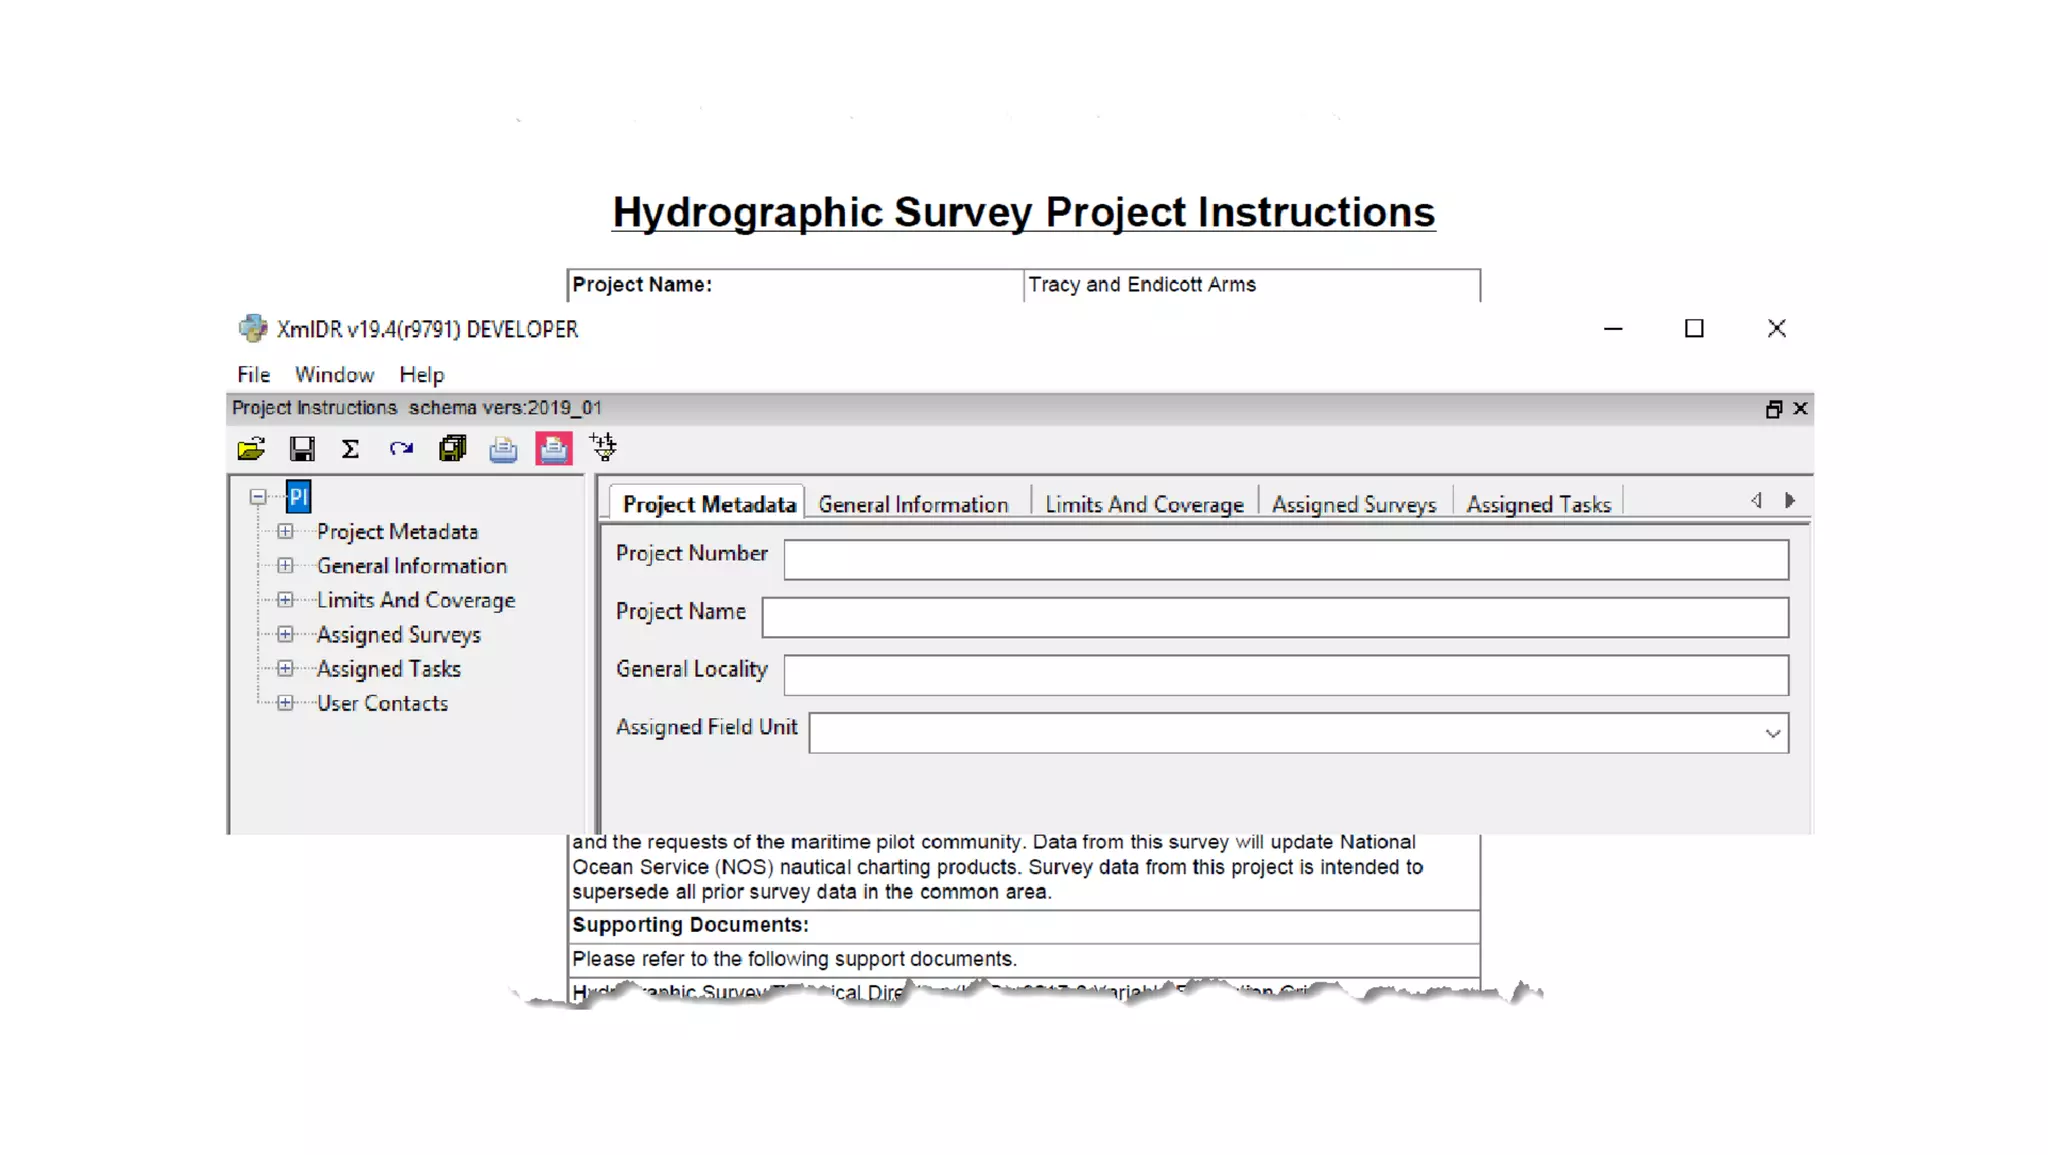This screenshot has width=2048, height=1155.
Task: Expand Assigned Tasks tree node
Action: click(x=285, y=668)
